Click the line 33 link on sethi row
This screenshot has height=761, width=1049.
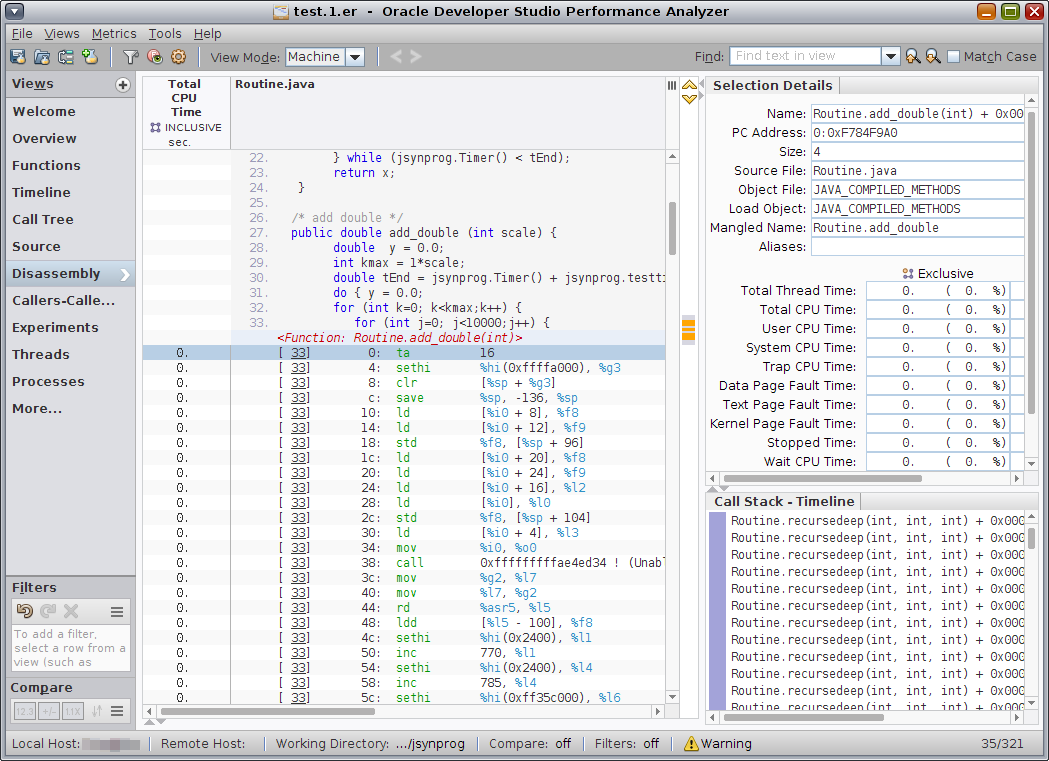[299, 368]
